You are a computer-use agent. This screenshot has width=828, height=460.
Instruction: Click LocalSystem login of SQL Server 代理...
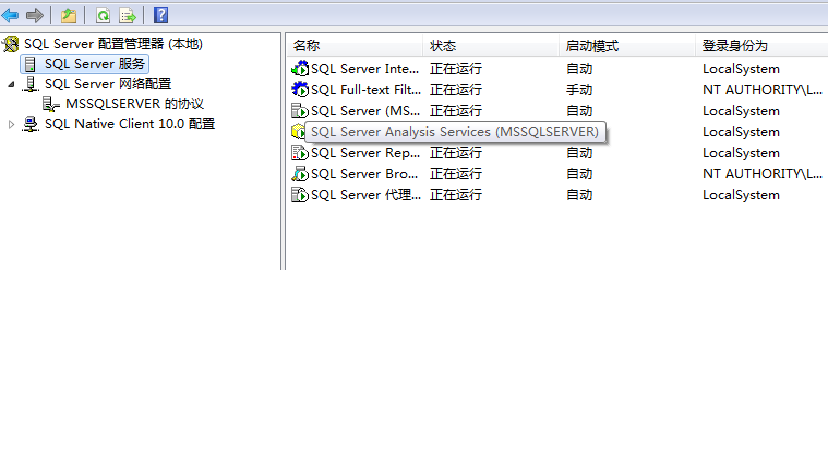pyautogui.click(x=741, y=195)
